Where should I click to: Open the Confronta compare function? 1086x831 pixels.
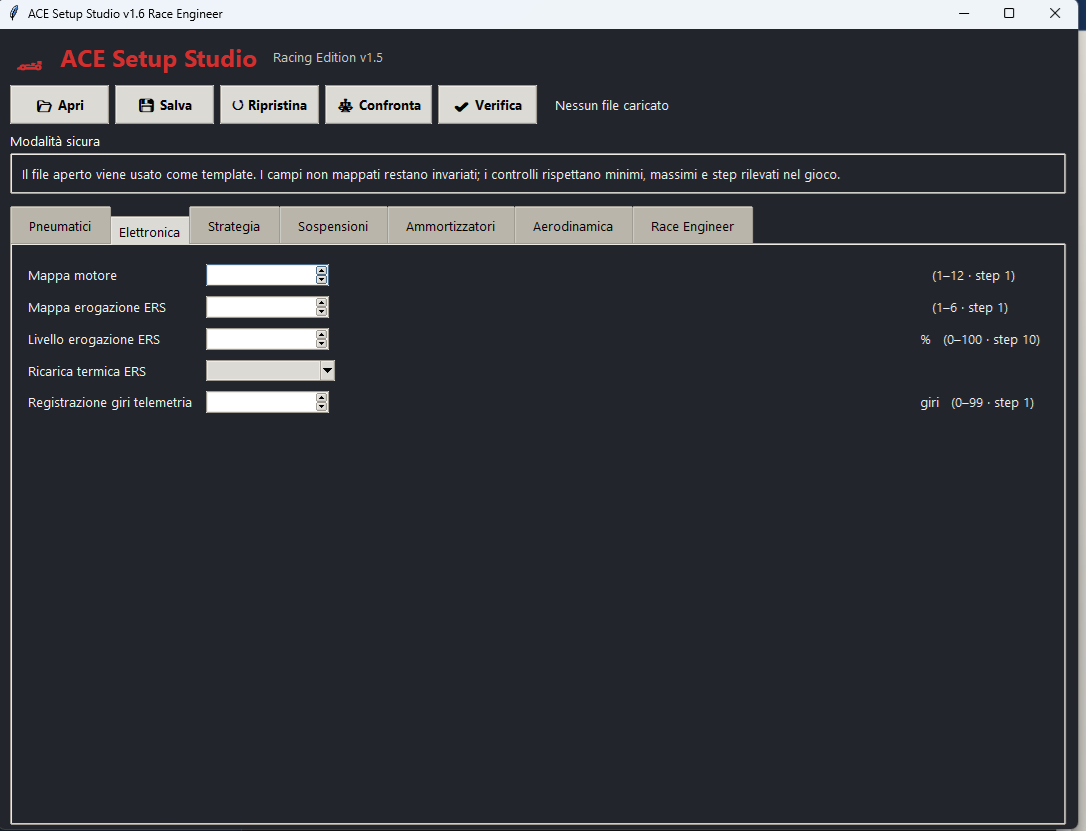pos(378,105)
